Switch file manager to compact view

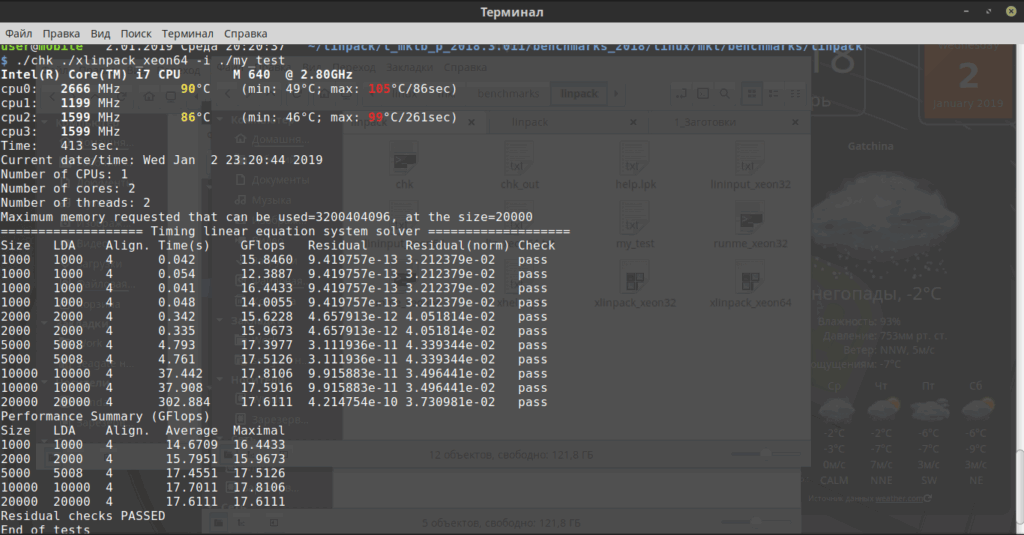pos(795,93)
